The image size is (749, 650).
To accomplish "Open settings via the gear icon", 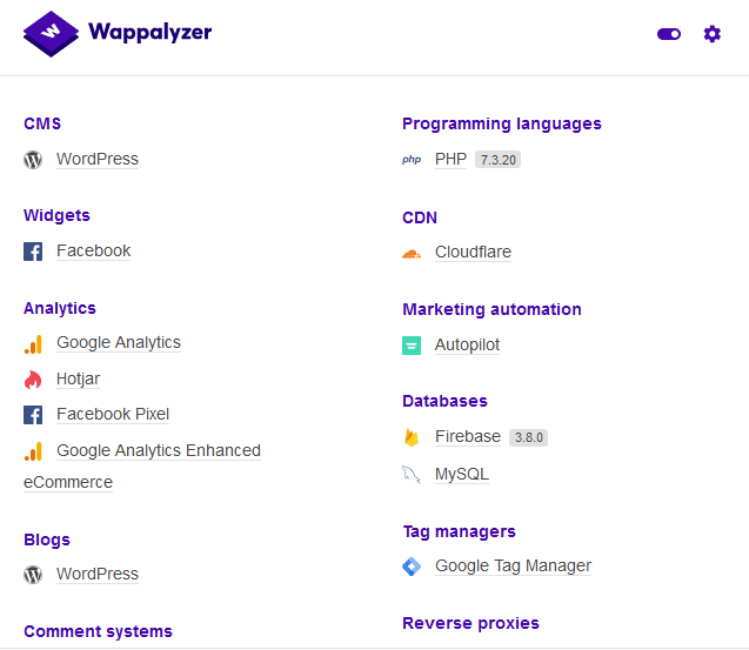I will point(712,34).
